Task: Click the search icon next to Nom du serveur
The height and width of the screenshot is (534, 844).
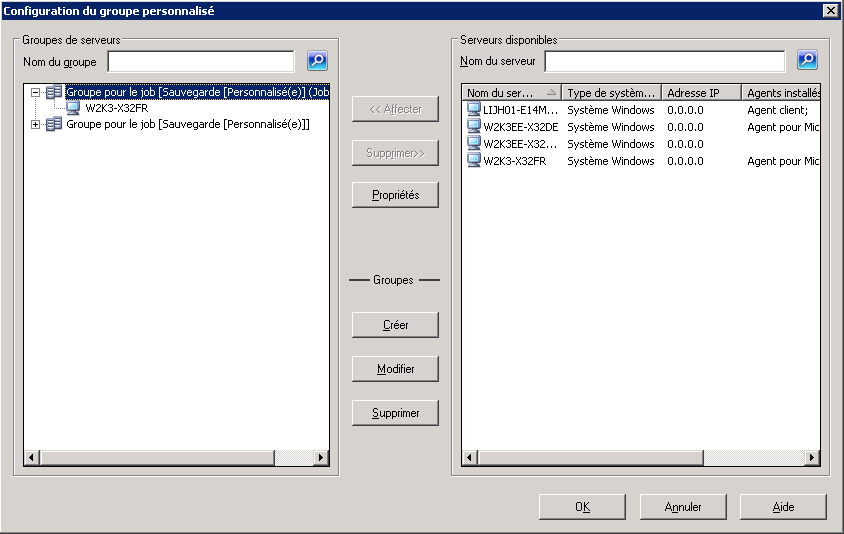Action: 807,60
